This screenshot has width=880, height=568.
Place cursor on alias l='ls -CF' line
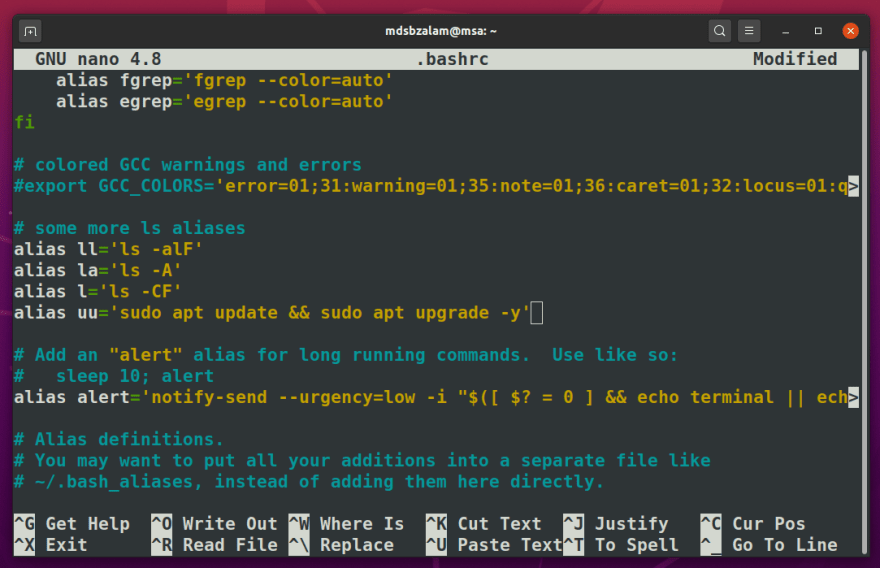click(x=97, y=292)
